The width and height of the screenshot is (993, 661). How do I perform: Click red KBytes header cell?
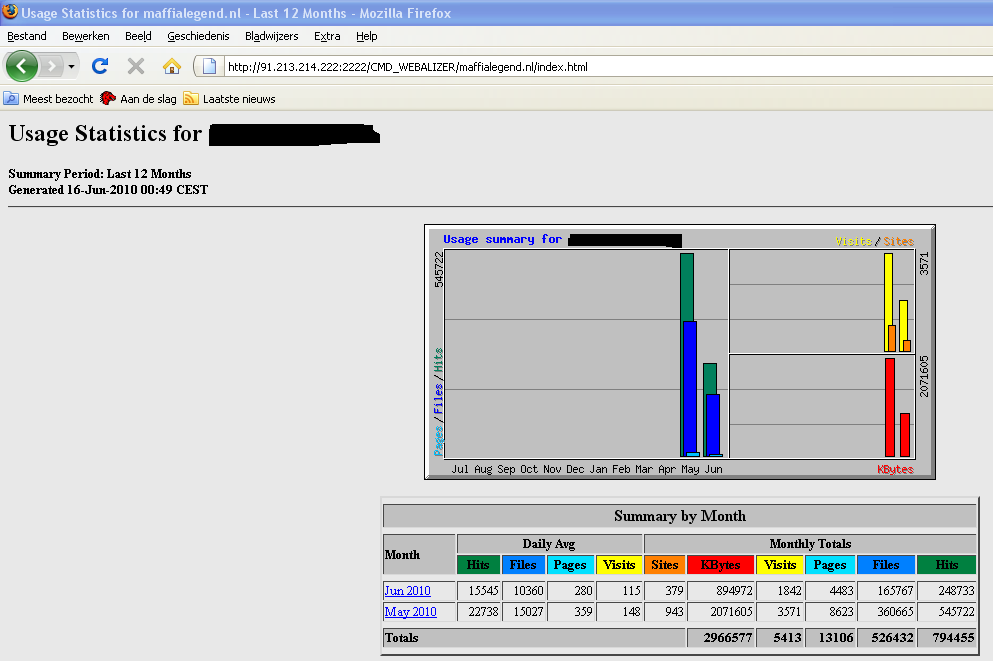tap(721, 565)
